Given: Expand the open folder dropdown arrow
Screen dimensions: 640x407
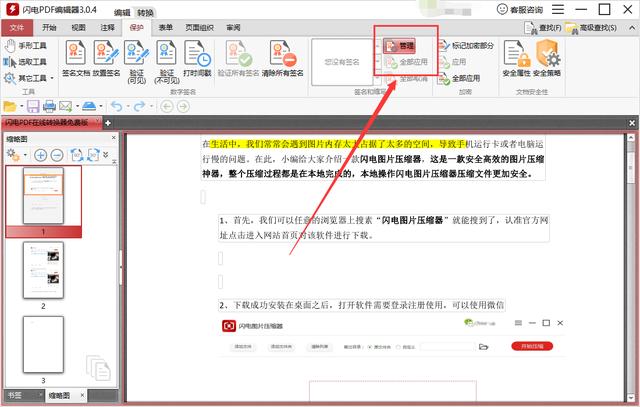Looking at the screenshot, I should [x=21, y=107].
